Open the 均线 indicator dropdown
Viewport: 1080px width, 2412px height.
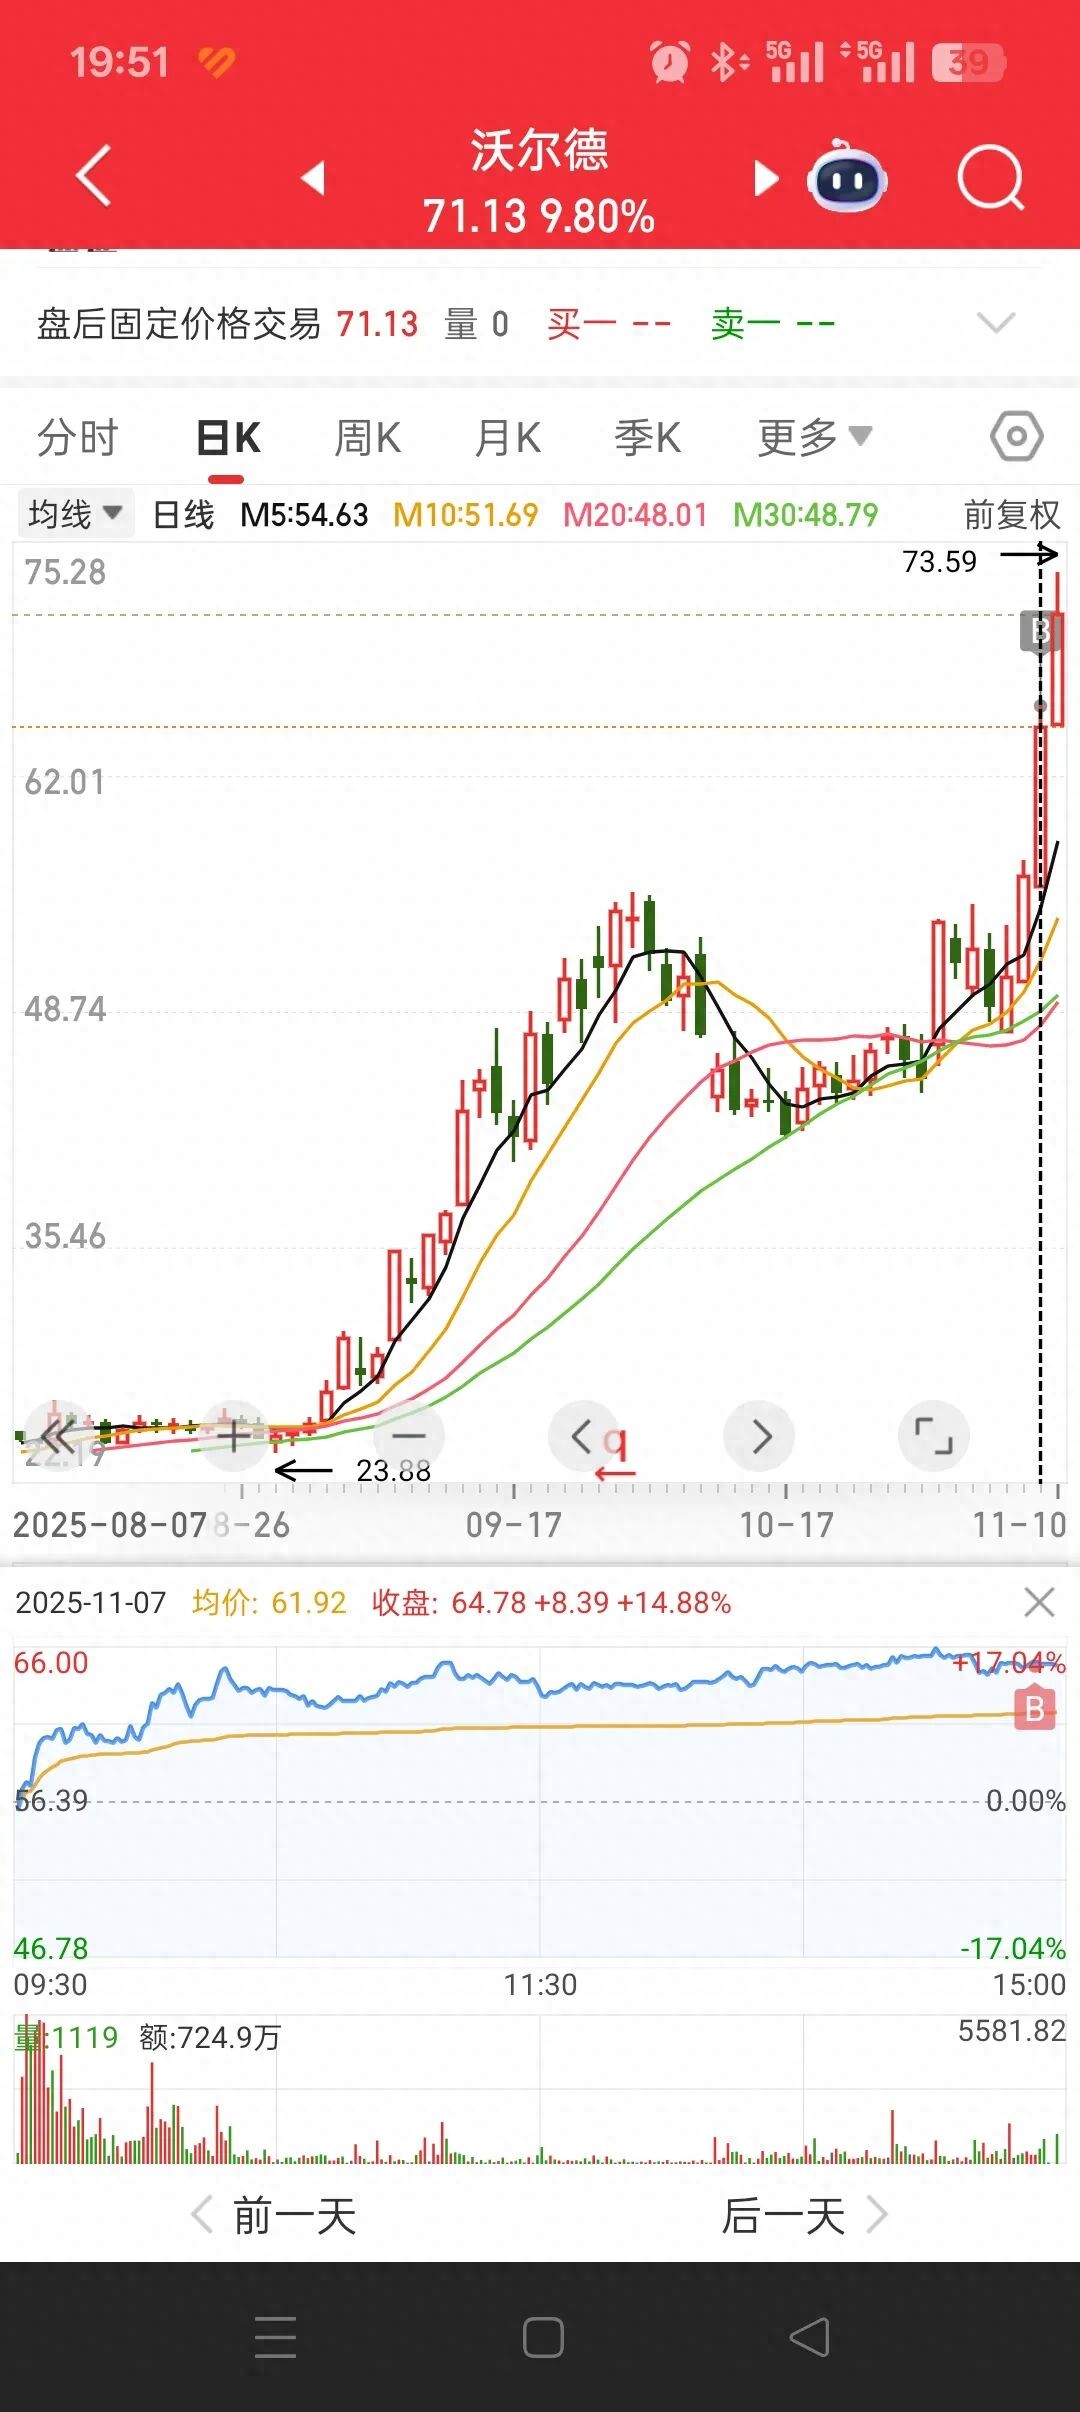[74, 515]
